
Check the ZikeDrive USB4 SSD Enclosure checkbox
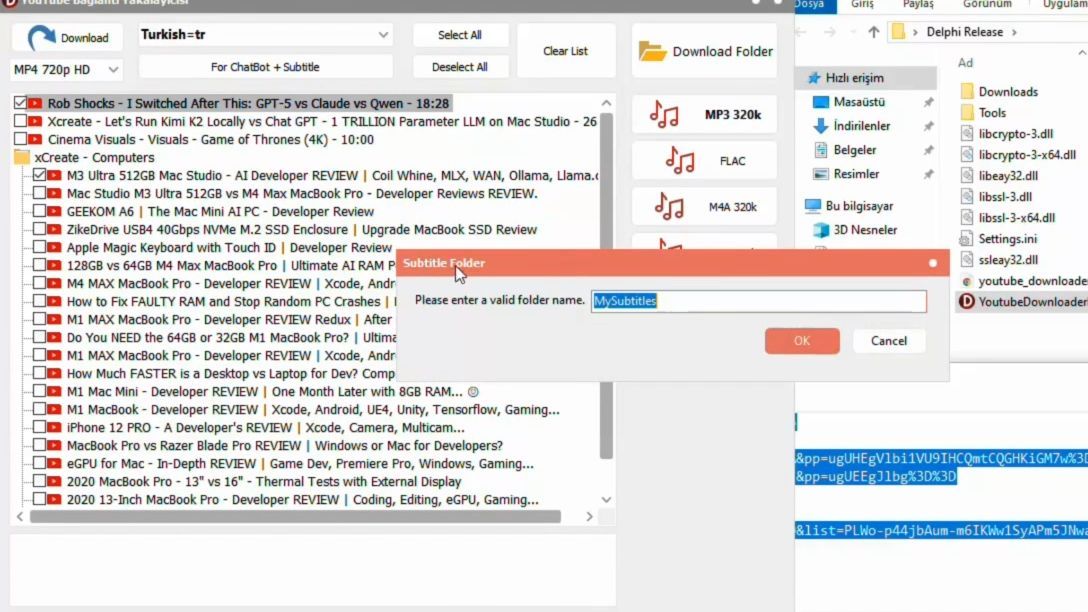39,230
